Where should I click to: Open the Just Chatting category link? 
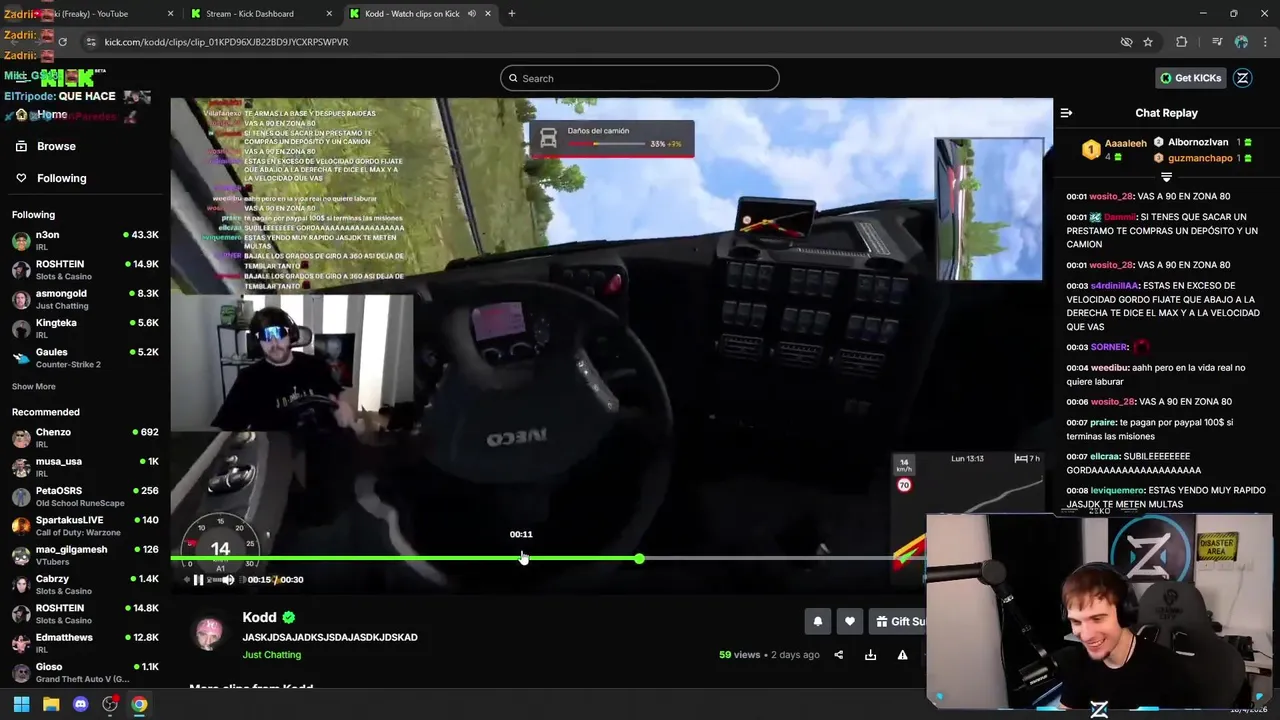click(x=271, y=655)
